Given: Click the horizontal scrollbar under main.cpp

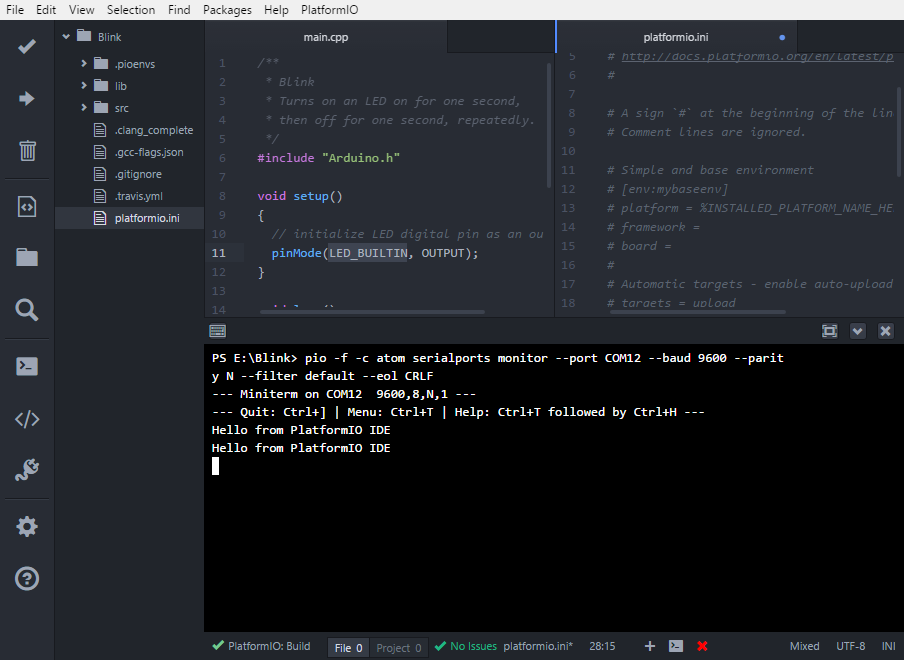Looking at the screenshot, I should click(x=372, y=312).
